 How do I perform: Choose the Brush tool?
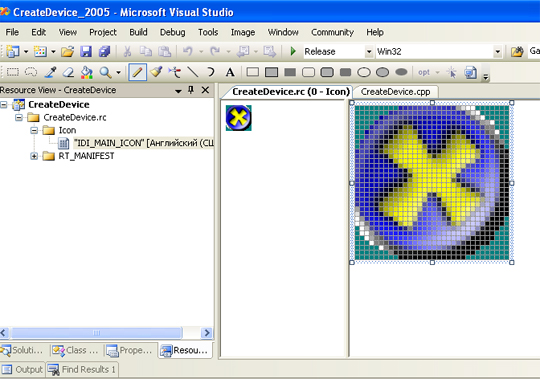[x=156, y=72]
